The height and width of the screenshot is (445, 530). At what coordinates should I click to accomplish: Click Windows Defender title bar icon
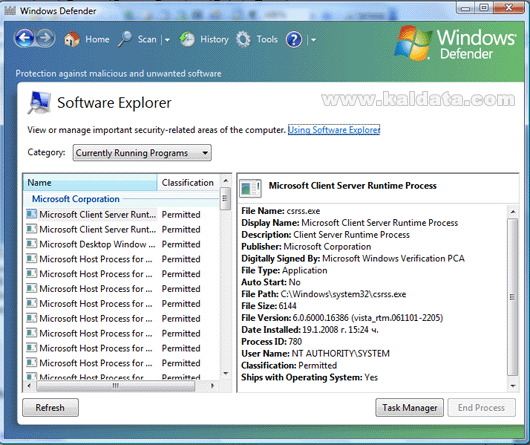pos(9,11)
